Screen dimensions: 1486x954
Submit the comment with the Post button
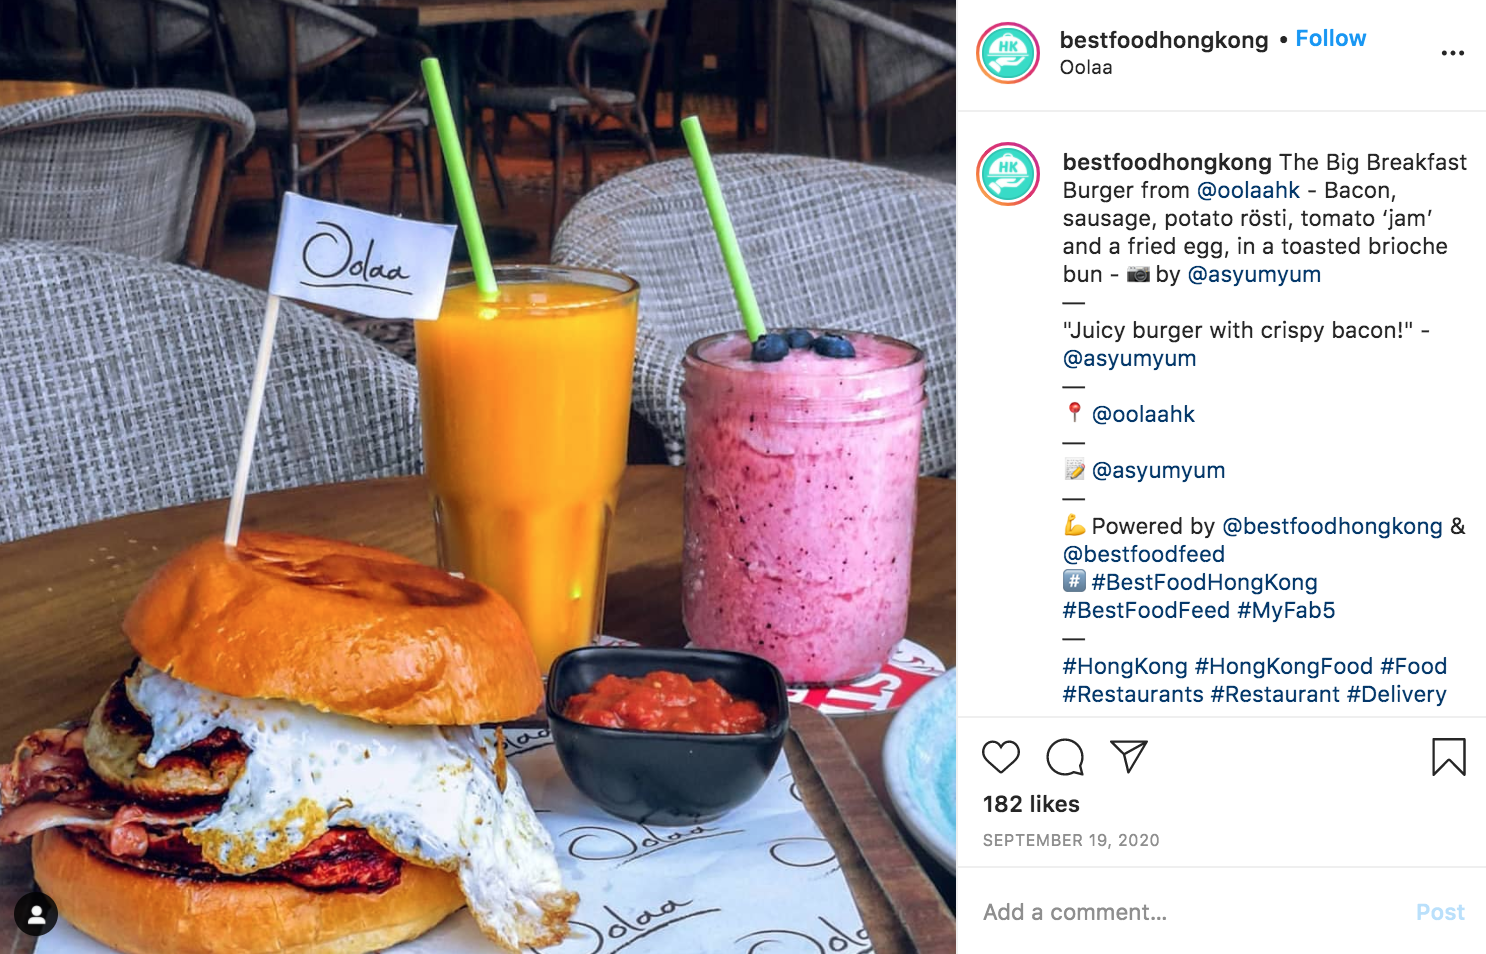click(1440, 912)
